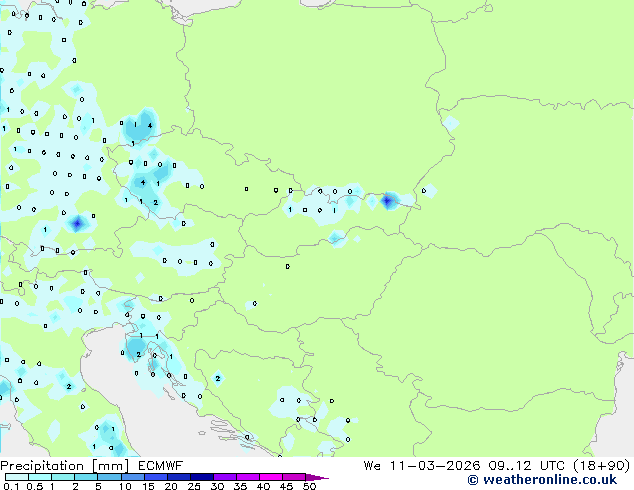Image resolution: width=634 pixels, height=490 pixels.
Task: Click the date text '11-03-2026'
Action: [x=435, y=466]
